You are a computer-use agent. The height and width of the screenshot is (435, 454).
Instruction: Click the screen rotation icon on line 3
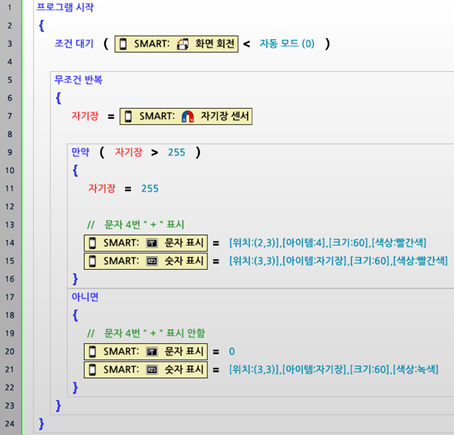click(182, 44)
